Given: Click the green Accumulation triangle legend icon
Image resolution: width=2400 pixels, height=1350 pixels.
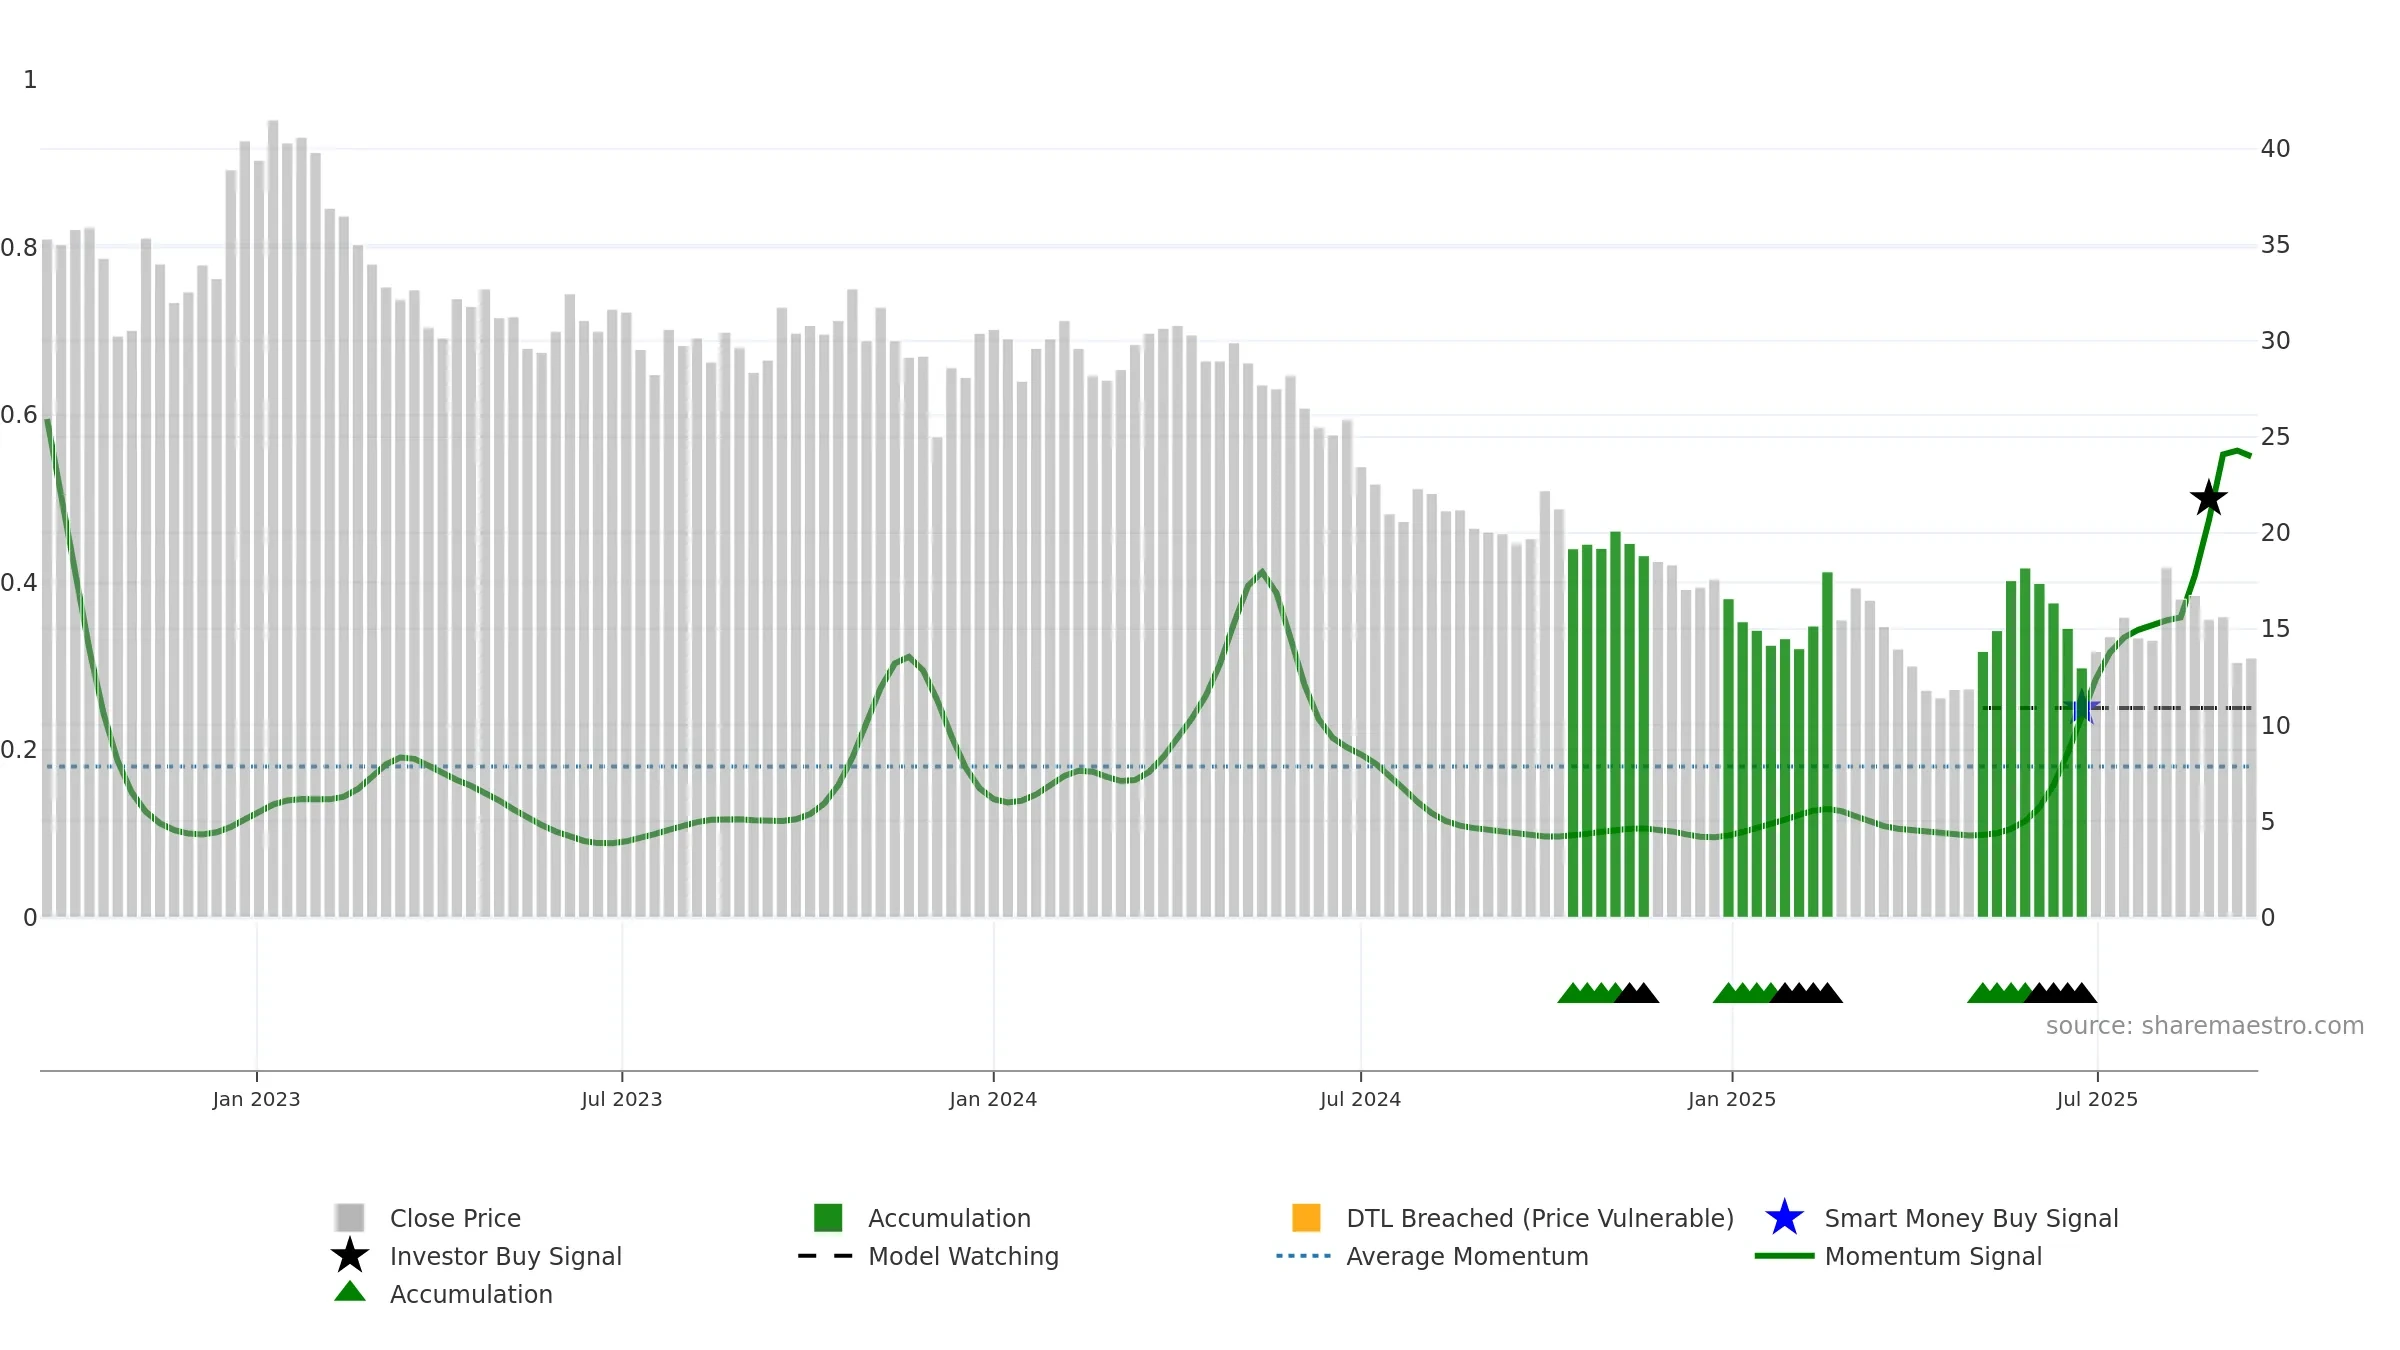Looking at the screenshot, I should click(x=350, y=1292).
